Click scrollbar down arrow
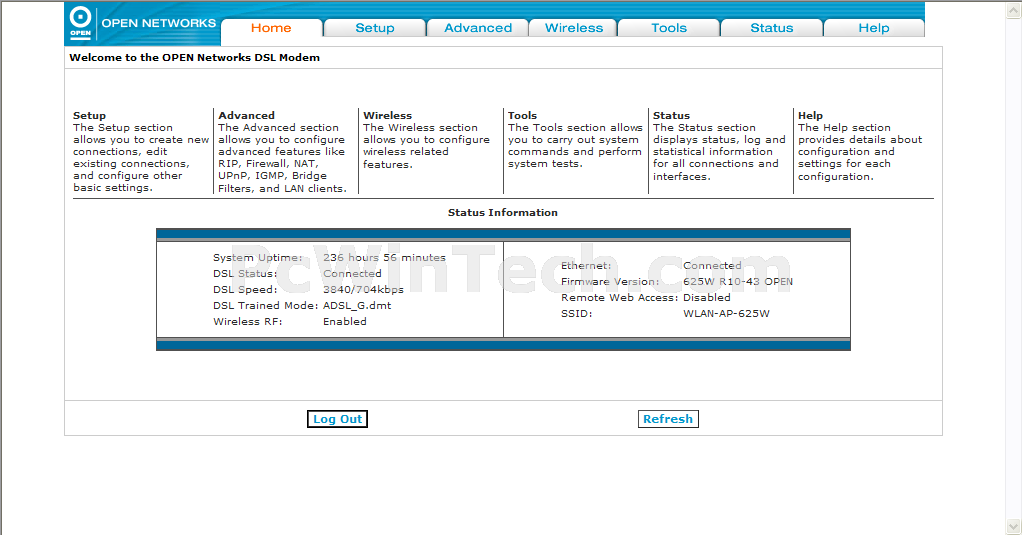The width and height of the screenshot is (1022, 535). [x=1014, y=526]
